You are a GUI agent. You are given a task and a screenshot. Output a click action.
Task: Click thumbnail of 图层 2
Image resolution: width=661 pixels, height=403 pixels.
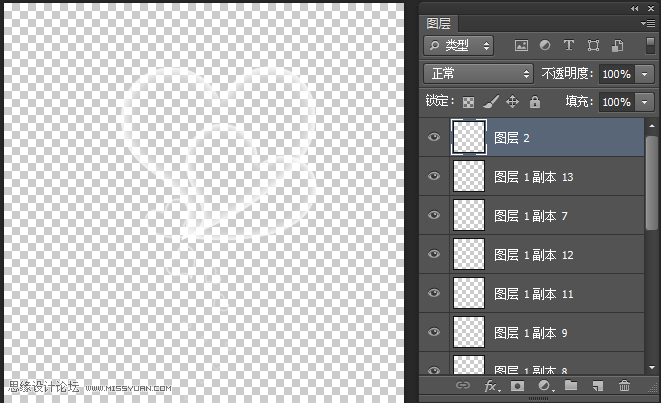pos(469,137)
